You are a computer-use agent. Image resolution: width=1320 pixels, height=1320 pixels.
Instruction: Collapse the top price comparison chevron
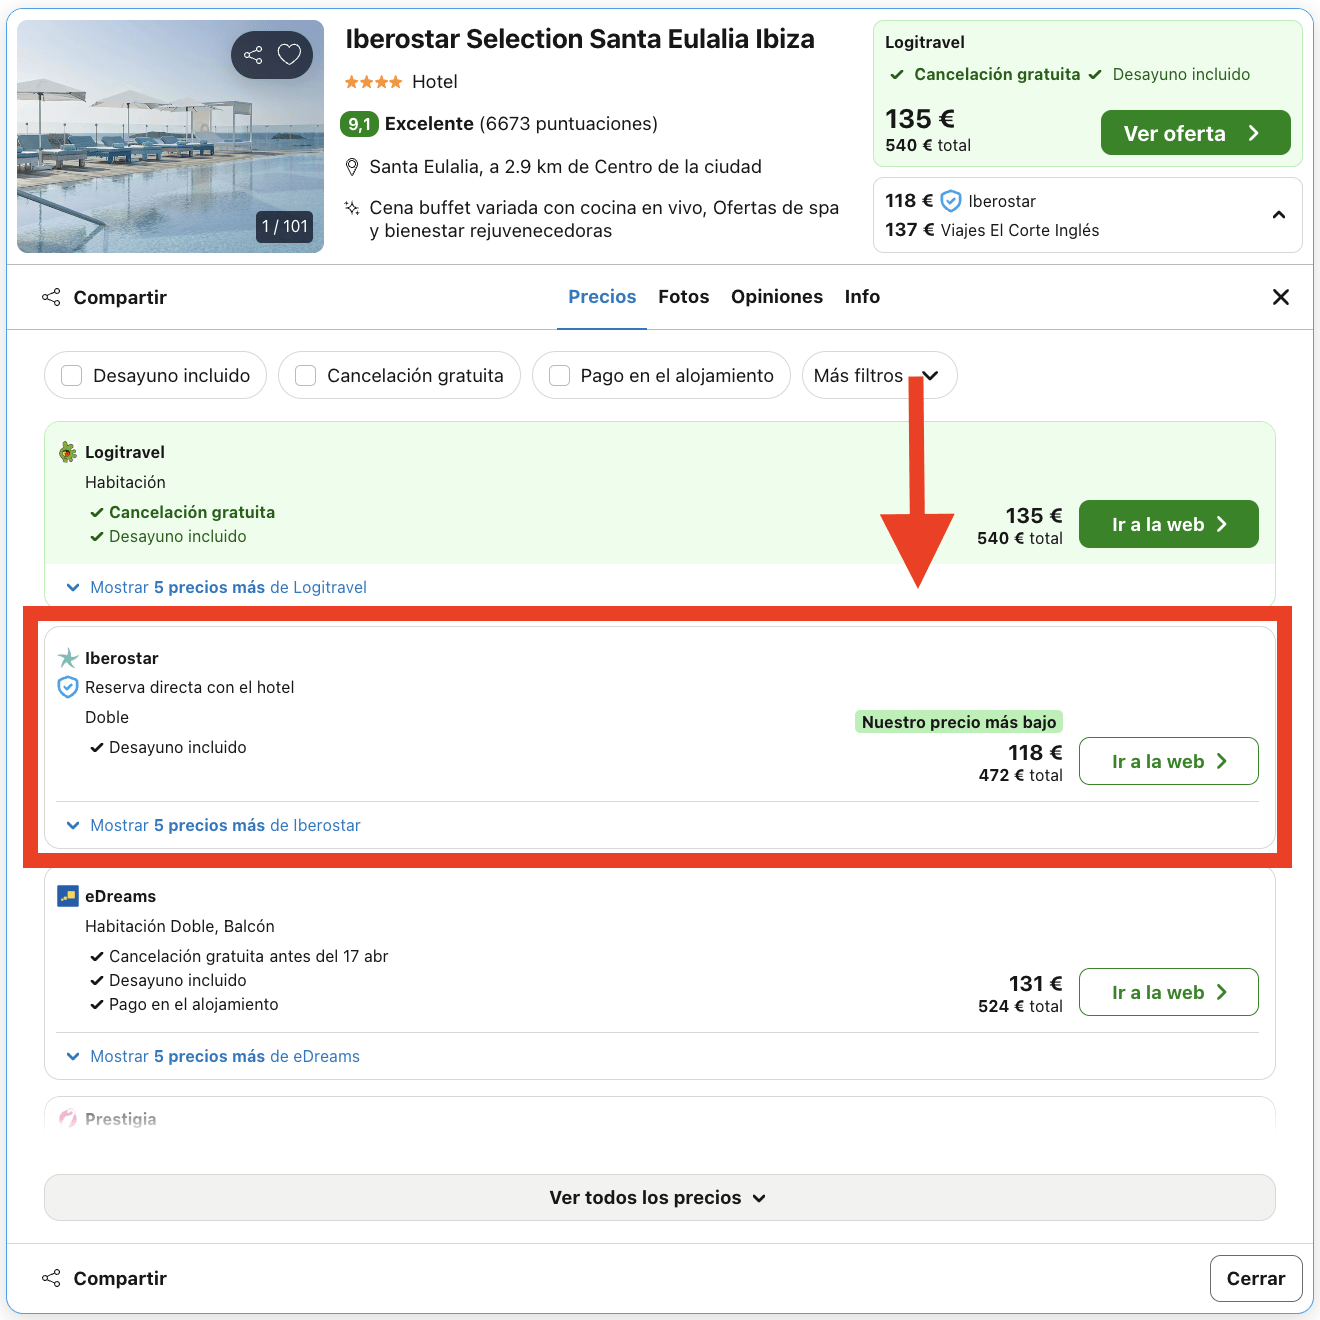tap(1278, 215)
